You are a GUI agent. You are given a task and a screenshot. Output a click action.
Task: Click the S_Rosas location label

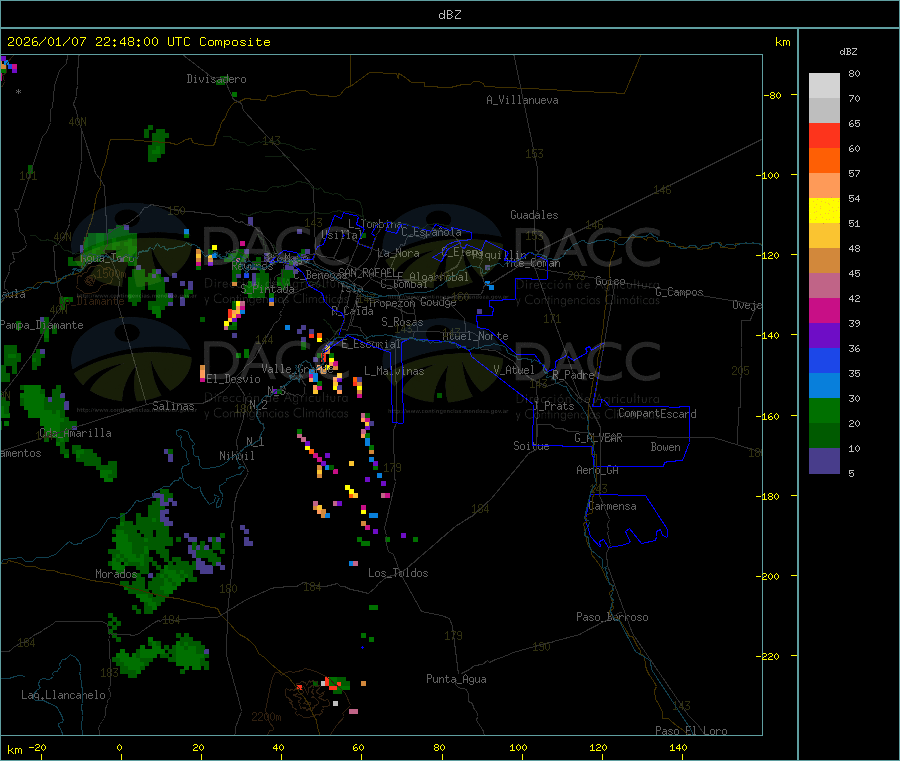coord(402,322)
